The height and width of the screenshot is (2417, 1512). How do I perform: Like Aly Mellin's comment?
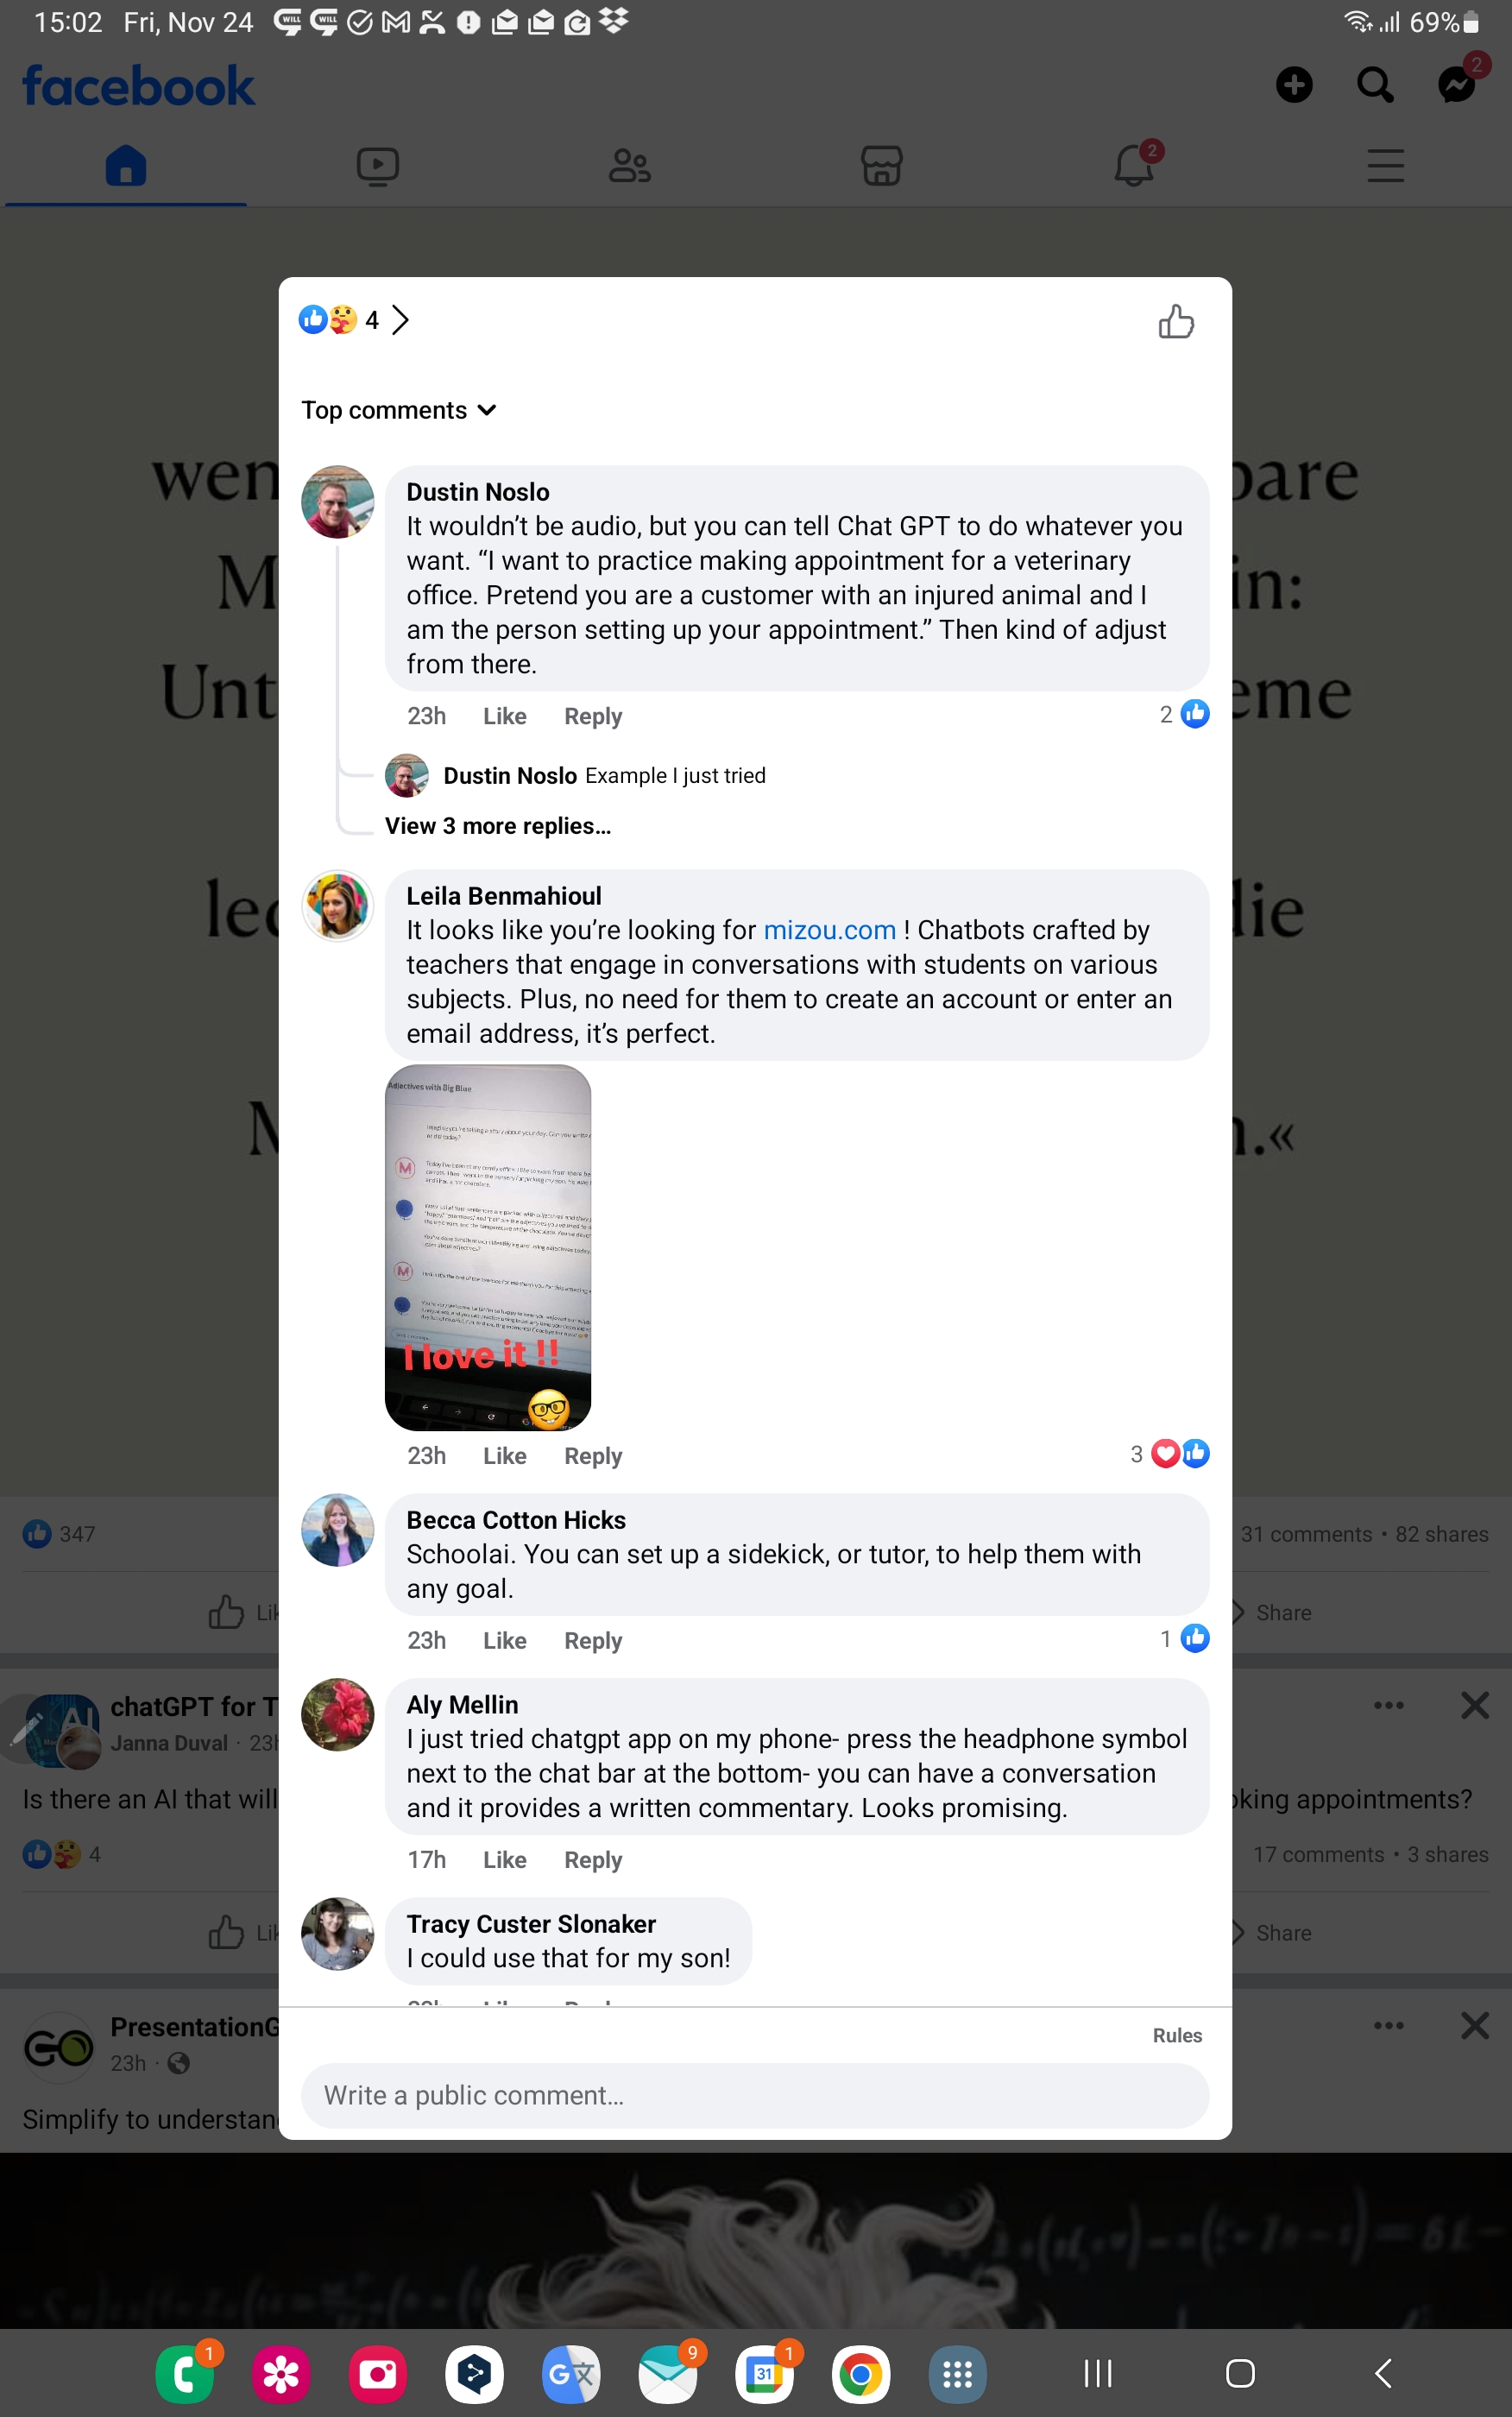click(505, 1860)
